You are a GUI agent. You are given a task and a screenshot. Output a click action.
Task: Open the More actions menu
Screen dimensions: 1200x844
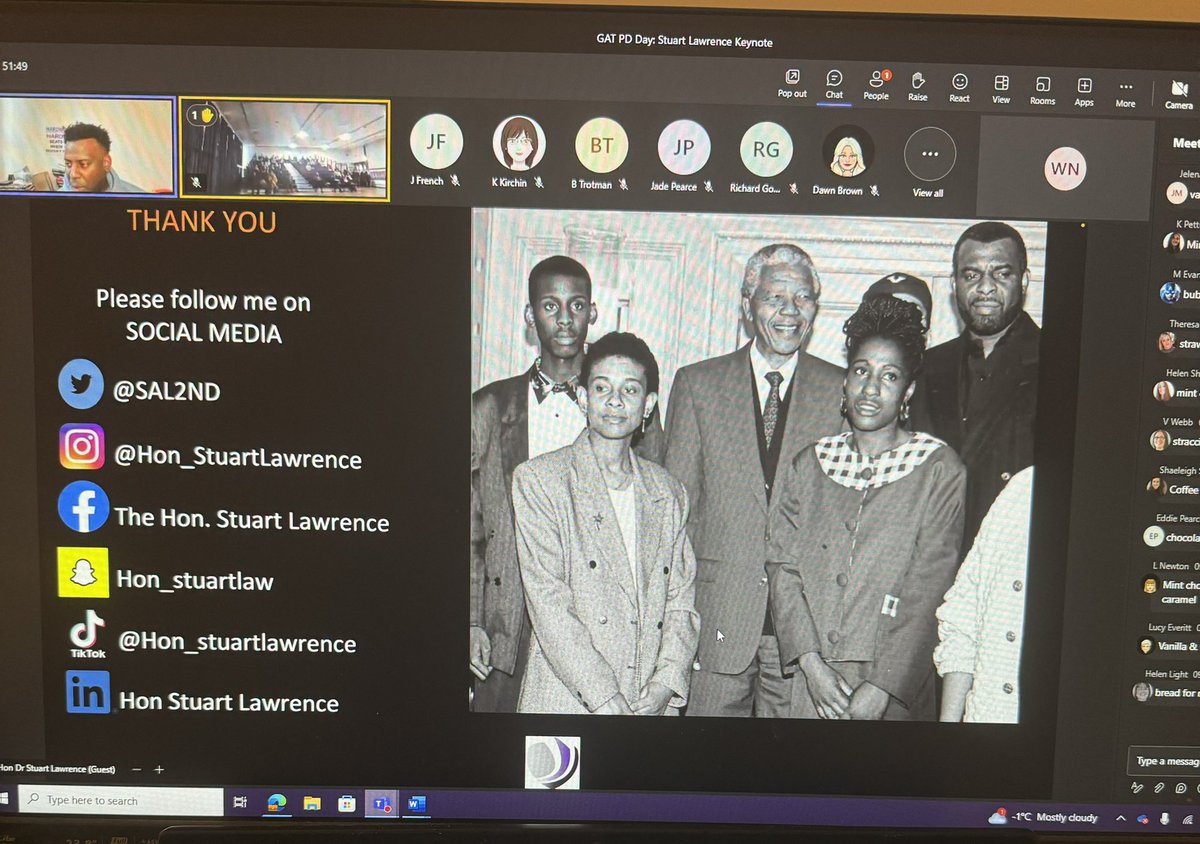point(1126,92)
